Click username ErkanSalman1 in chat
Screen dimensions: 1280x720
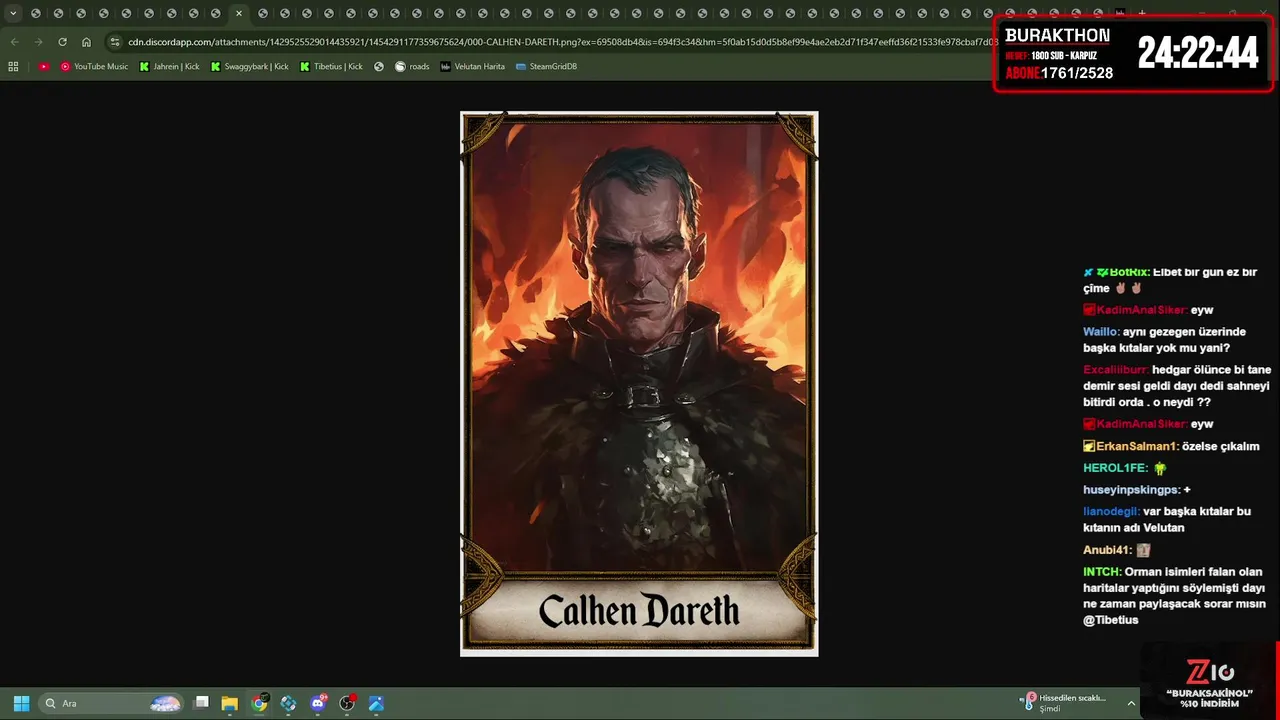tap(1138, 446)
